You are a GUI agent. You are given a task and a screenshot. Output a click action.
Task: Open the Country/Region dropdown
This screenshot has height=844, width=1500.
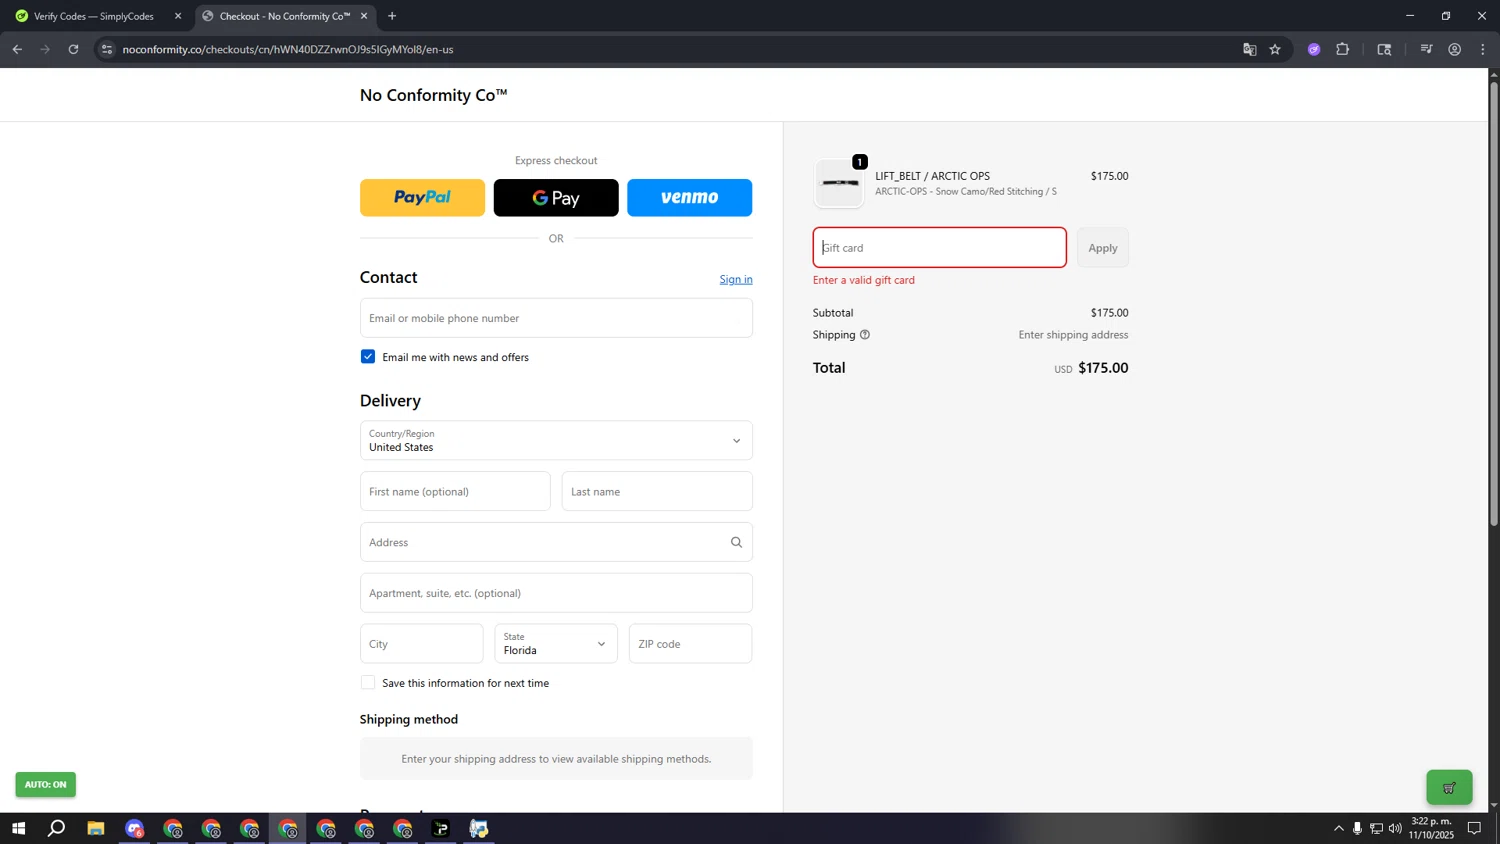[x=556, y=440]
